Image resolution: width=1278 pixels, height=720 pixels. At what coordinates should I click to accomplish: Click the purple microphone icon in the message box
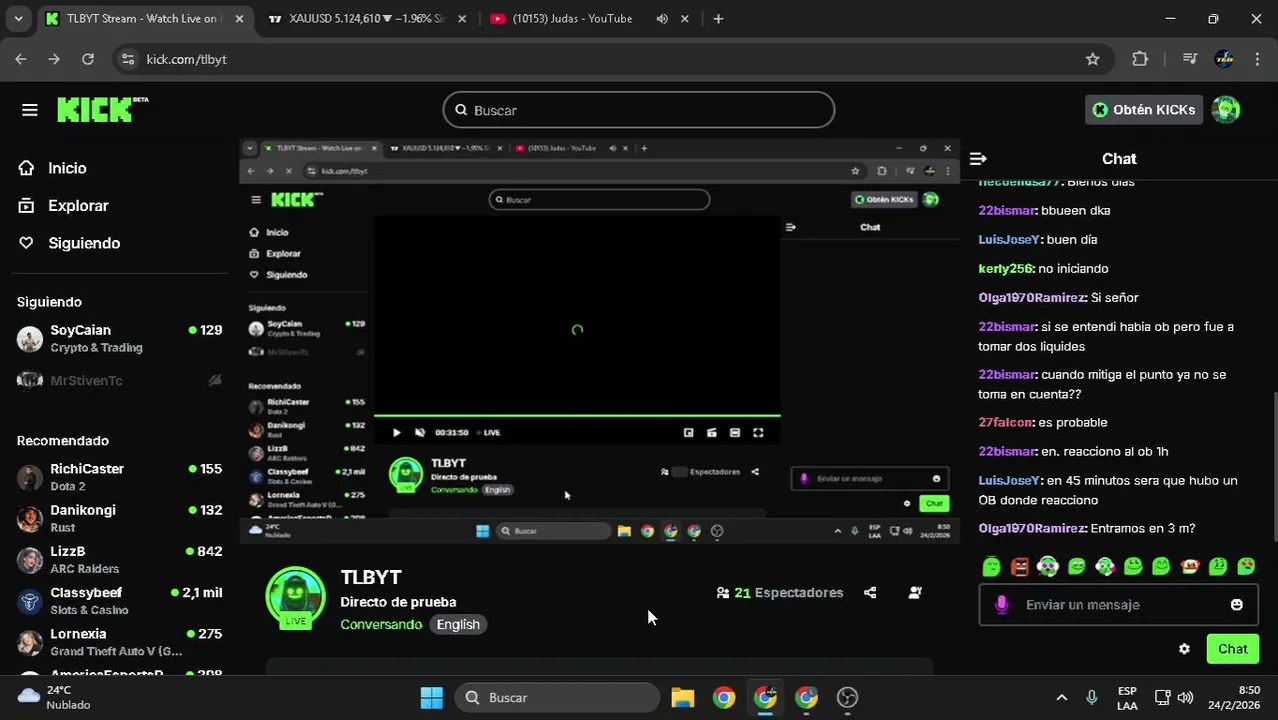click(1001, 605)
